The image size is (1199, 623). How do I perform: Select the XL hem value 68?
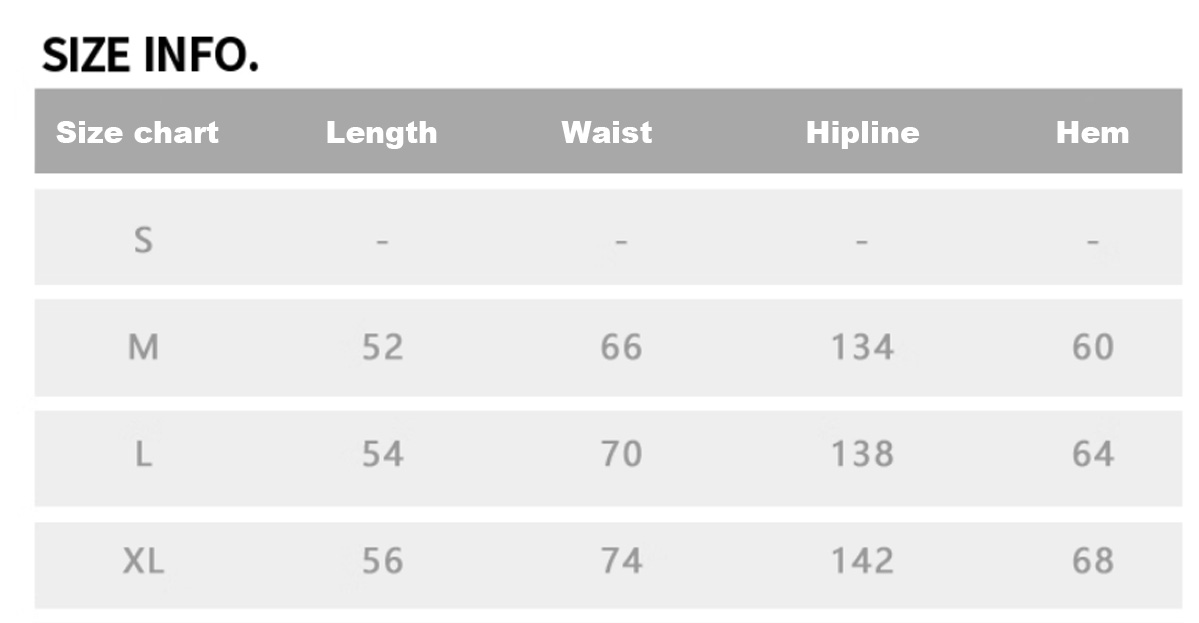pos(1092,561)
